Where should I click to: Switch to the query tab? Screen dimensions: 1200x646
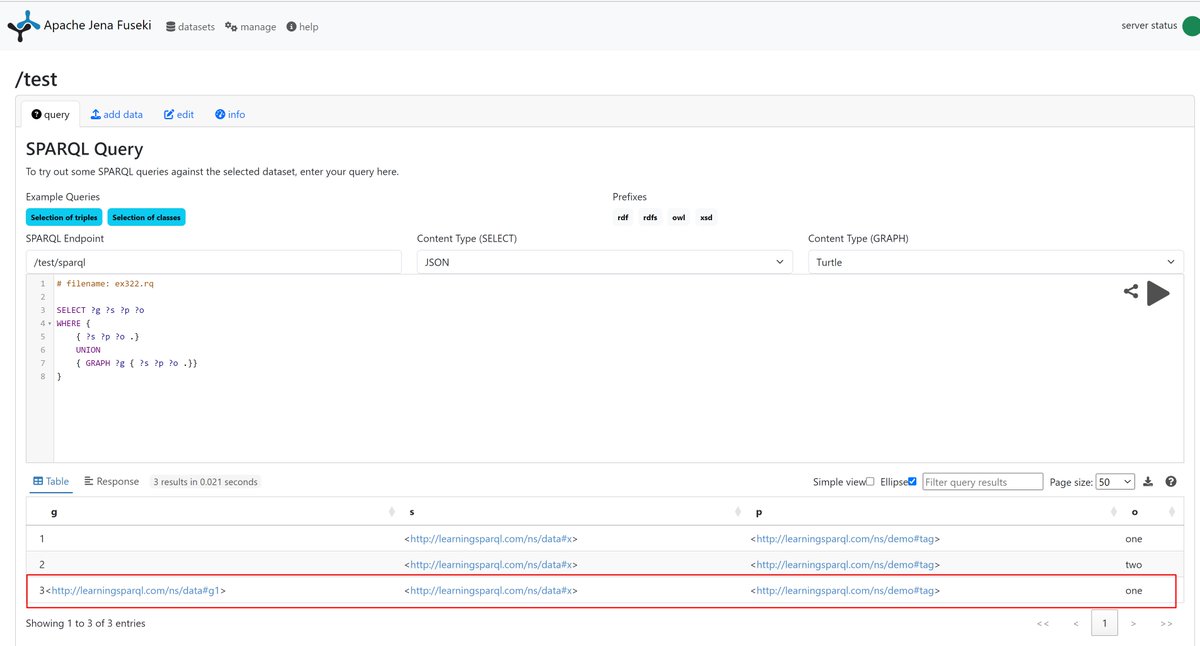51,114
